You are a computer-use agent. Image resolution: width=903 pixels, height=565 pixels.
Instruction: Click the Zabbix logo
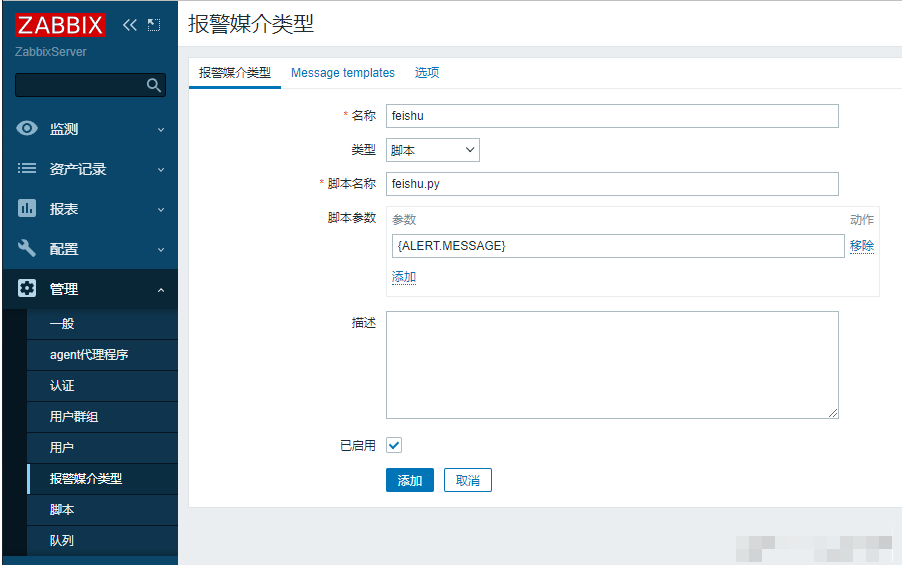pyautogui.click(x=60, y=25)
